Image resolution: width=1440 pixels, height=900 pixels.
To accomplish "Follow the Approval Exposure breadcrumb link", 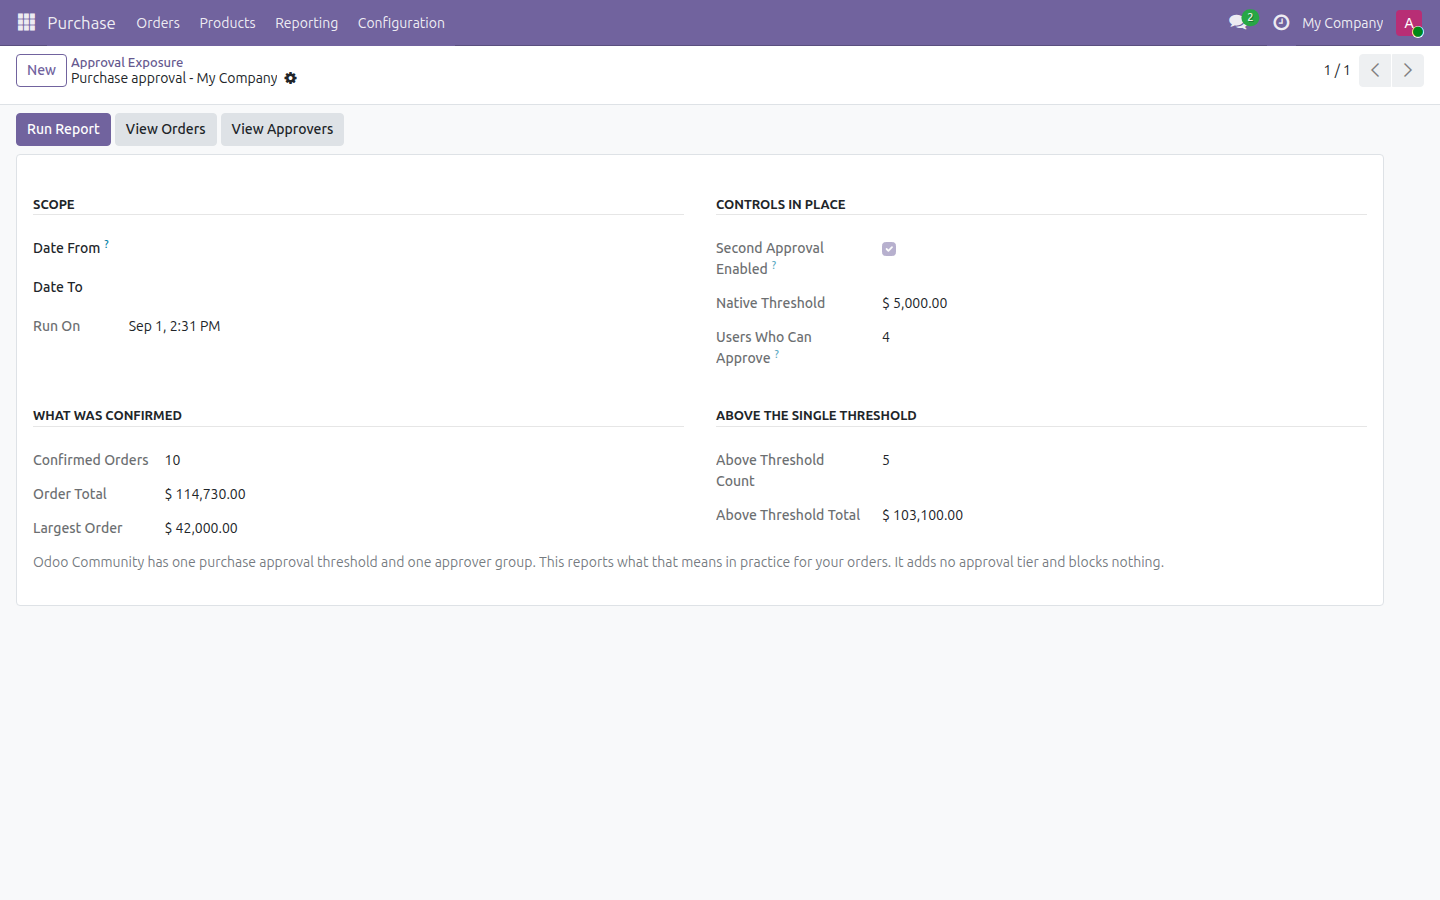I will 127,62.
